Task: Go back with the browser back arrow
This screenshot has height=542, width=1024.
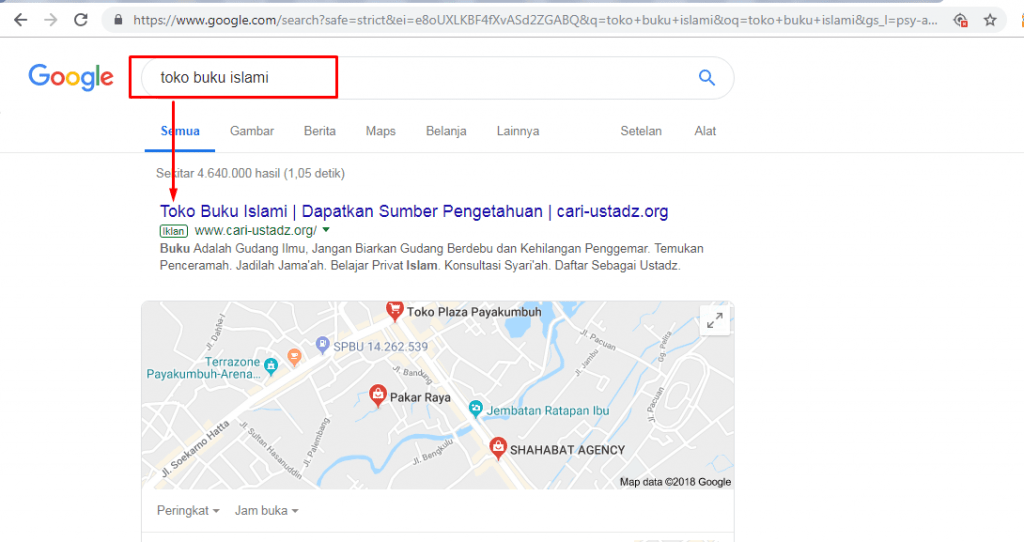Action: click(20, 20)
